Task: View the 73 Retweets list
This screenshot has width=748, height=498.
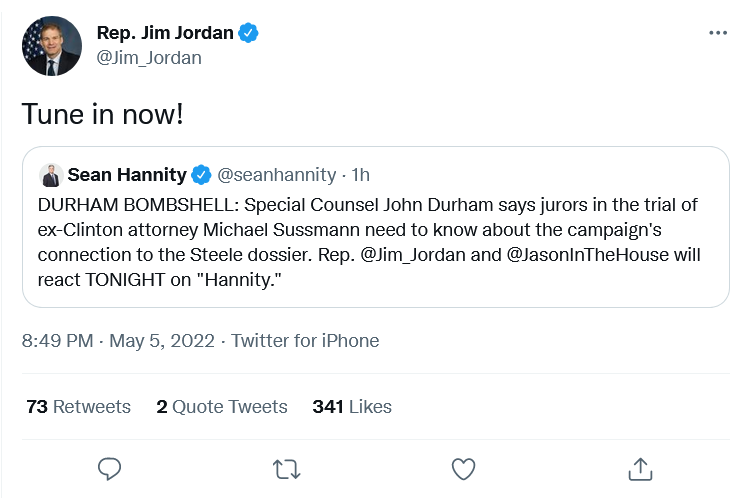Action: (78, 407)
